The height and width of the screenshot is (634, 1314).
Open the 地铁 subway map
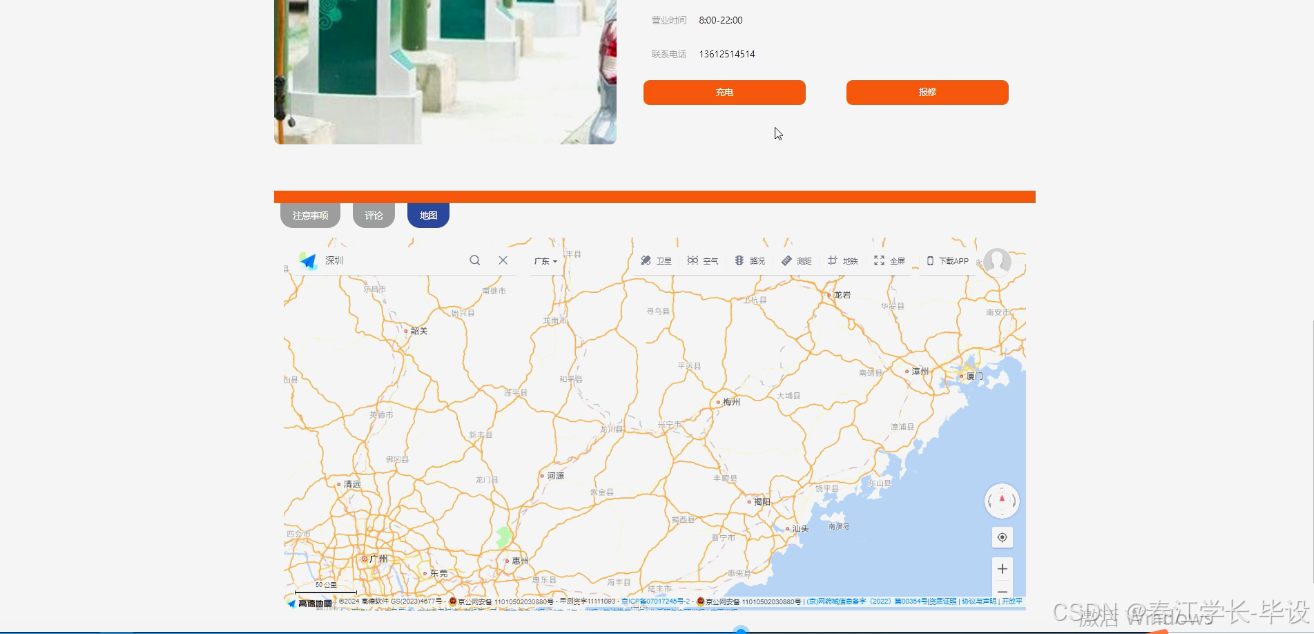point(843,261)
